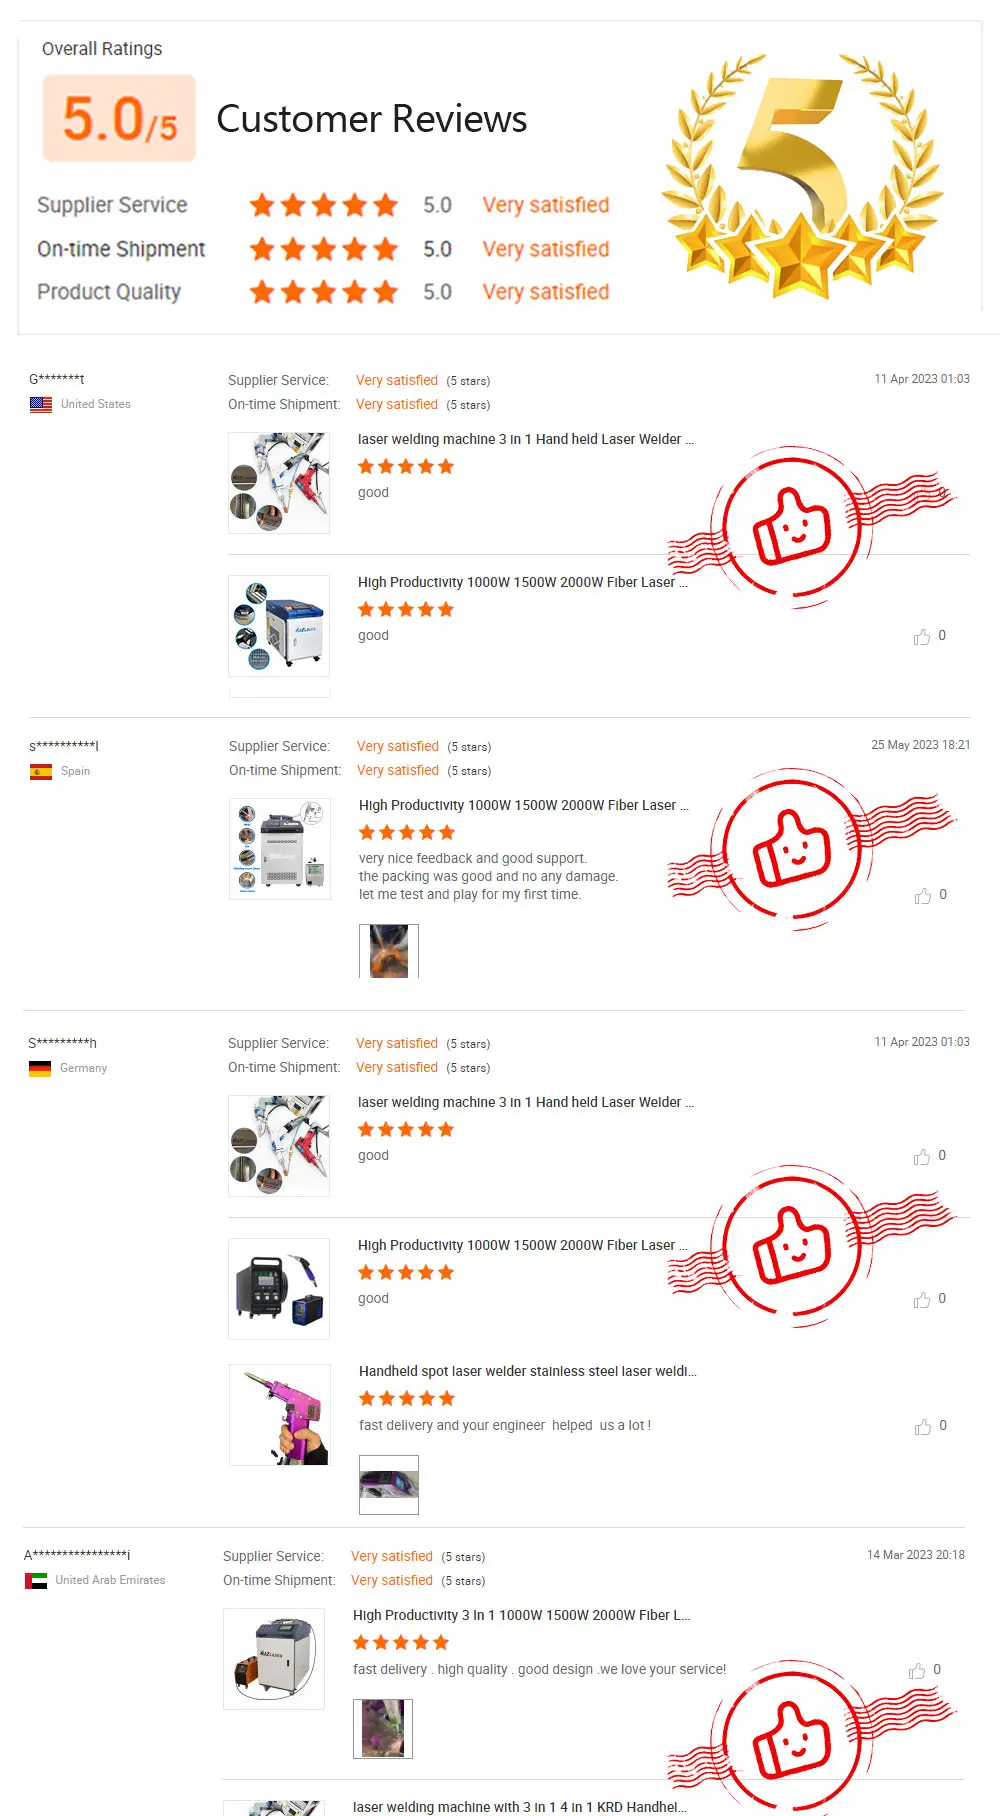The width and height of the screenshot is (1000, 1816).
Task: Click the United States flag icon
Action: click(x=41, y=405)
